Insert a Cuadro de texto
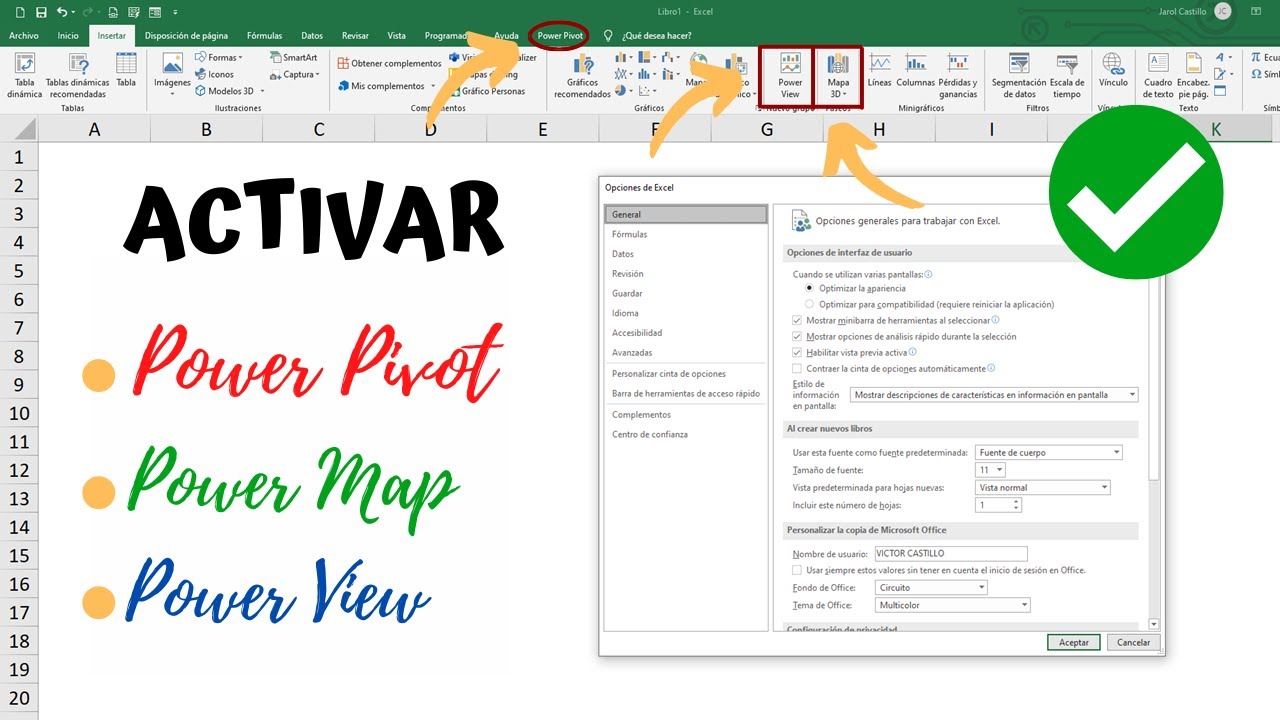 pos(1158,75)
